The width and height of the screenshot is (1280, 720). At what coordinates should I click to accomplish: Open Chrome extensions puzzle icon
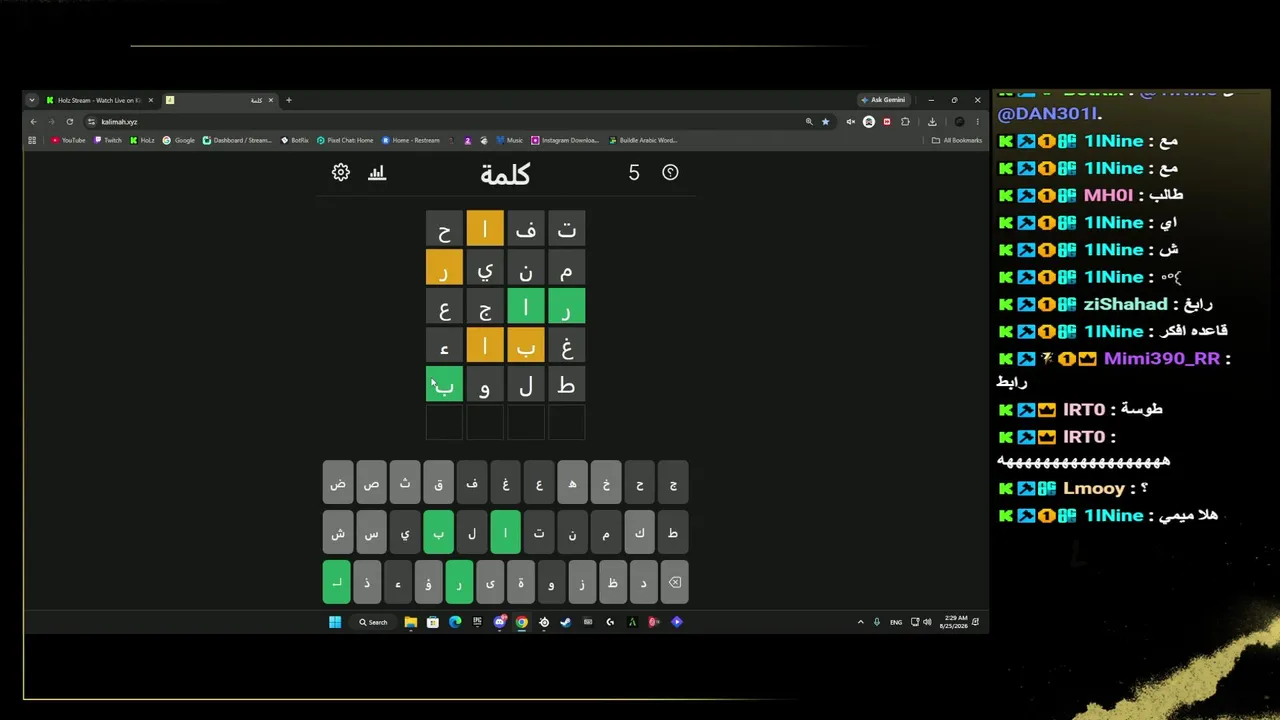click(x=905, y=121)
